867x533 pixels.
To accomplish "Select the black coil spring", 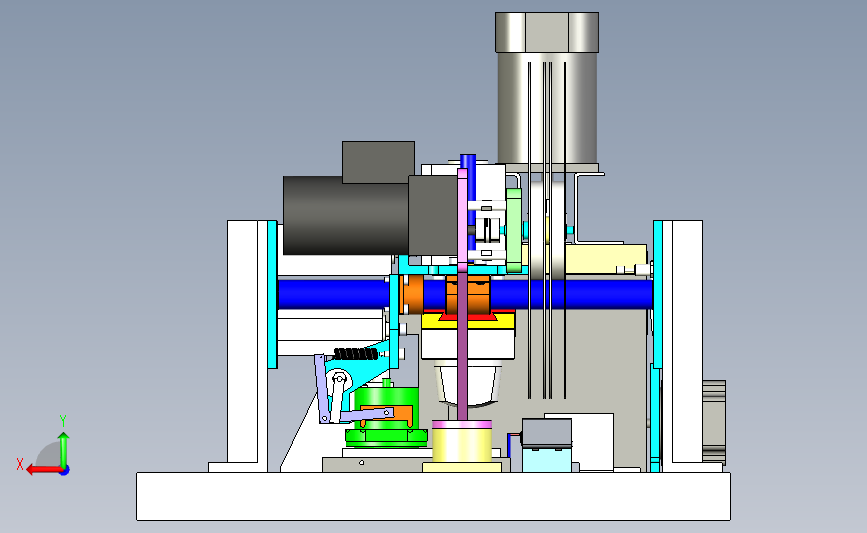I will (x=356, y=354).
